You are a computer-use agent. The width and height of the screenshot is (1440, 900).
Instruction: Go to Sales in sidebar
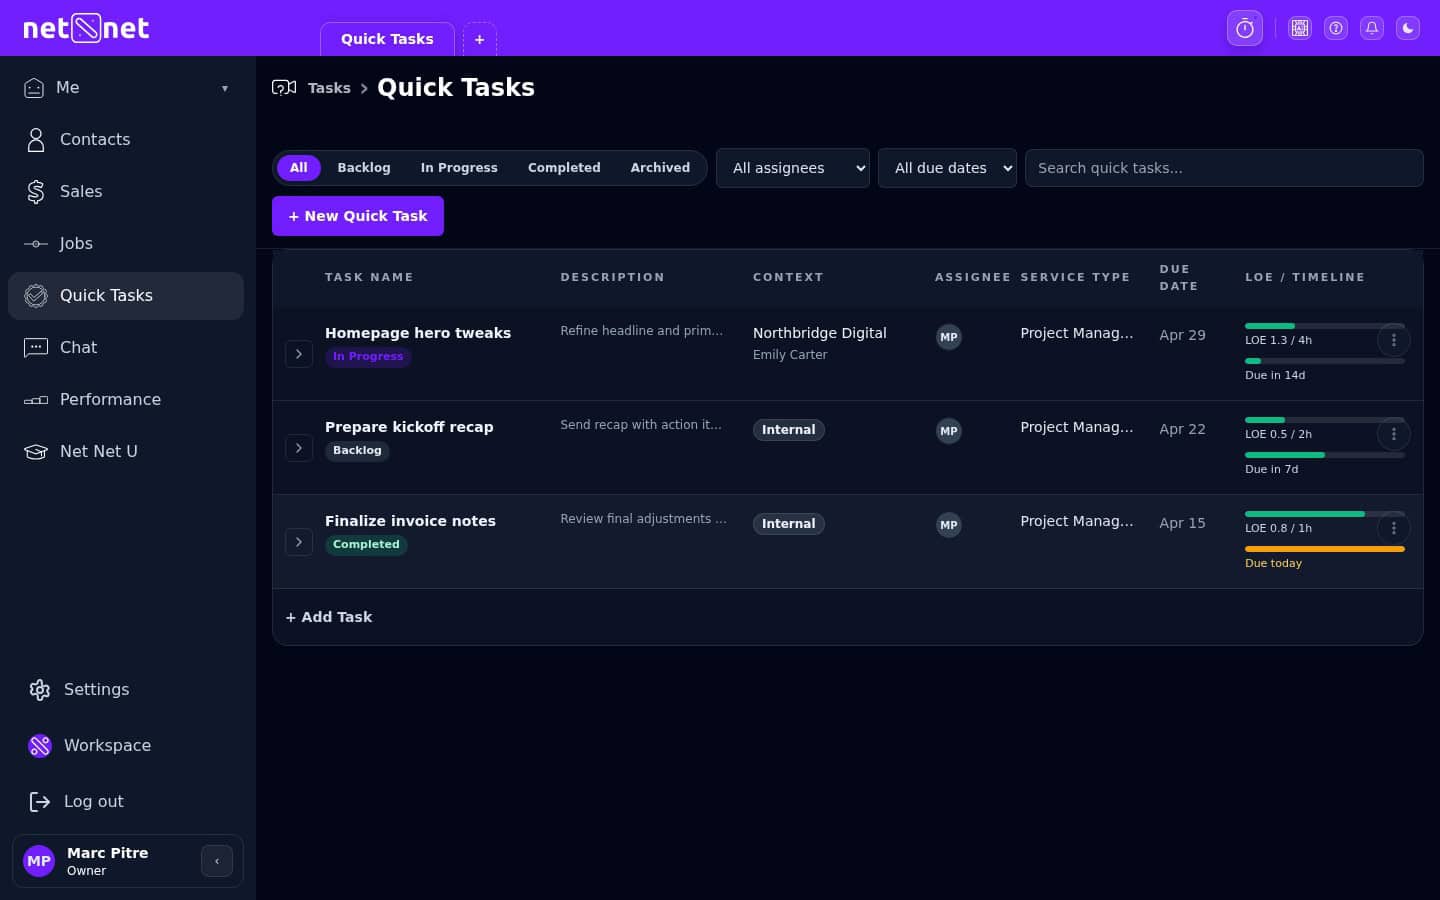pos(80,192)
